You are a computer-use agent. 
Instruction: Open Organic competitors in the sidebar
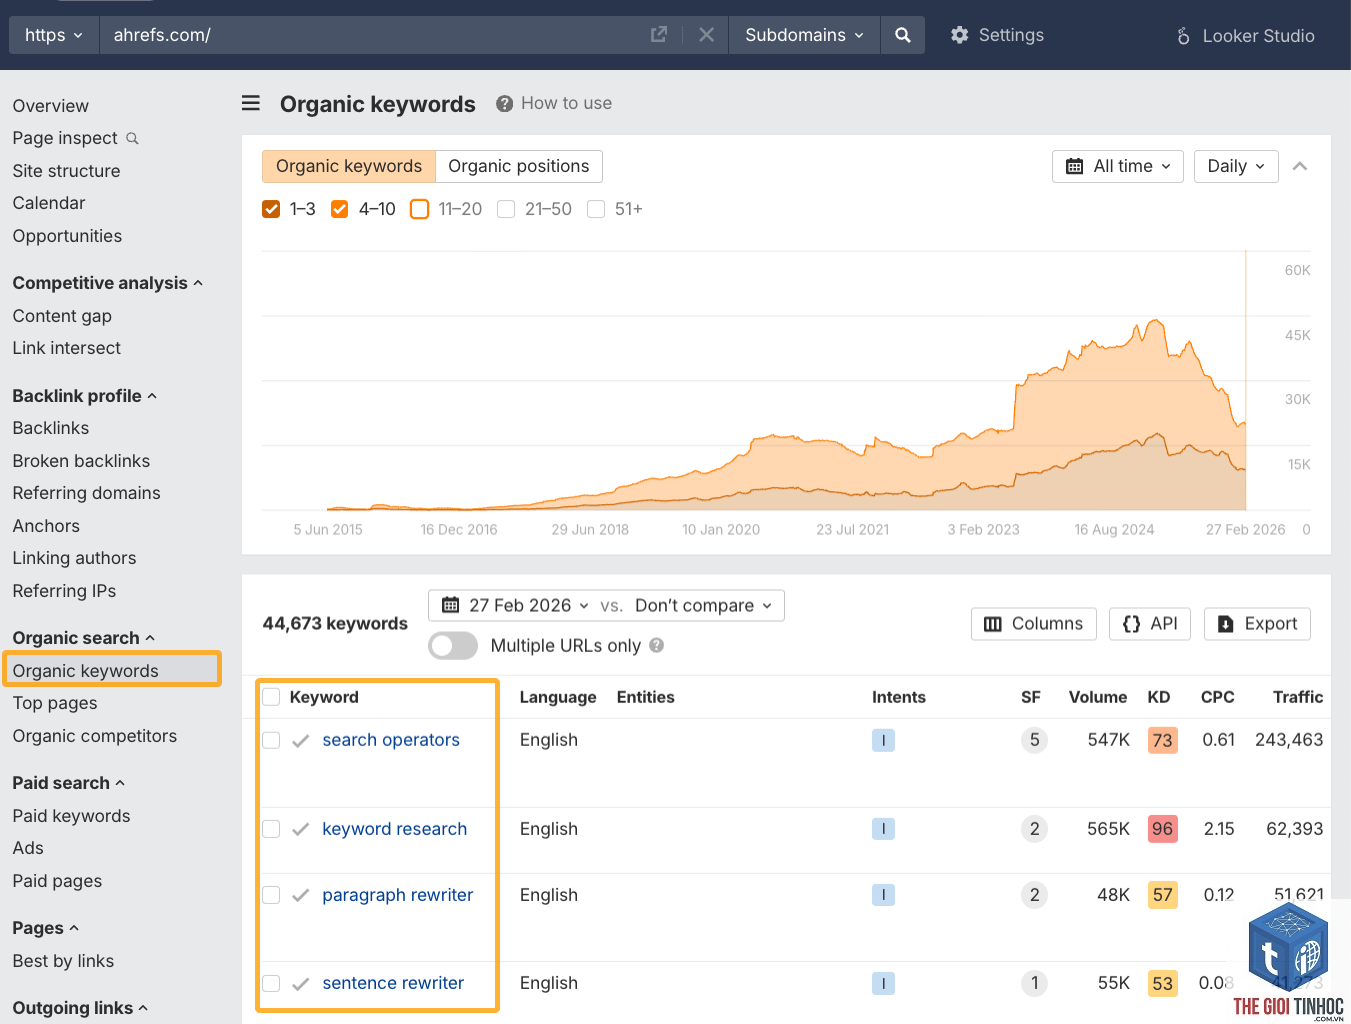pyautogui.click(x=95, y=736)
